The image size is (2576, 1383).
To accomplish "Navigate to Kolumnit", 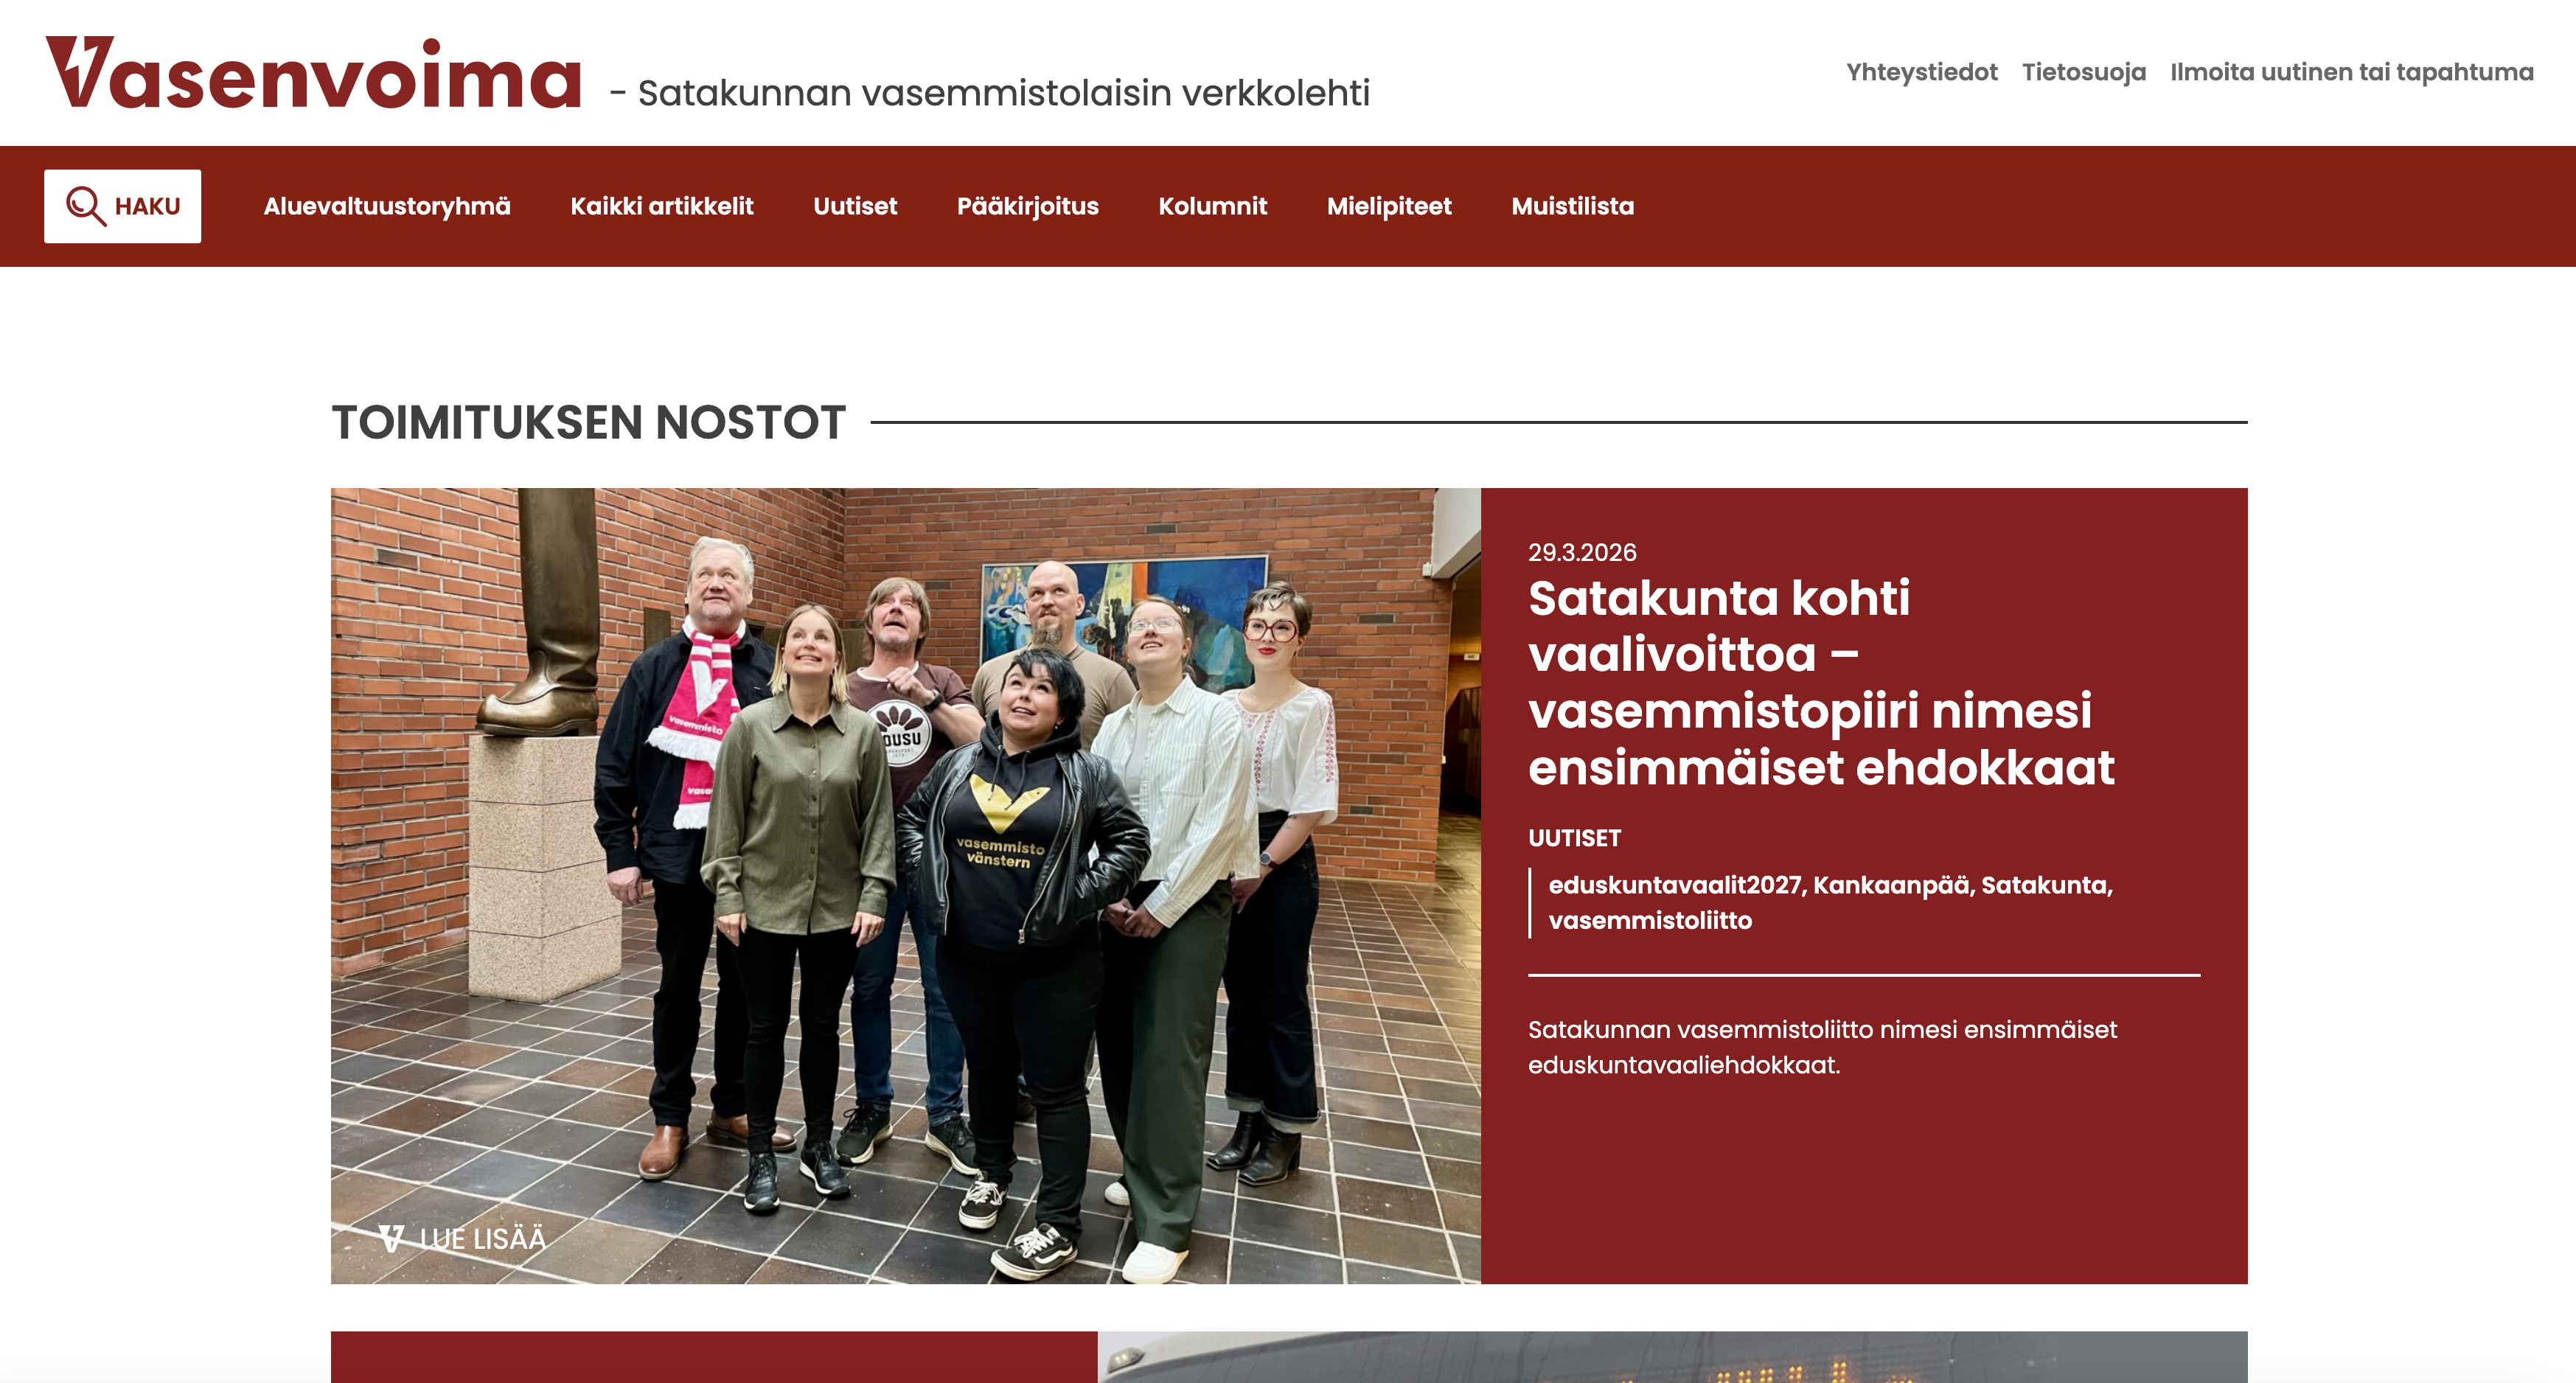I will pos(1212,206).
